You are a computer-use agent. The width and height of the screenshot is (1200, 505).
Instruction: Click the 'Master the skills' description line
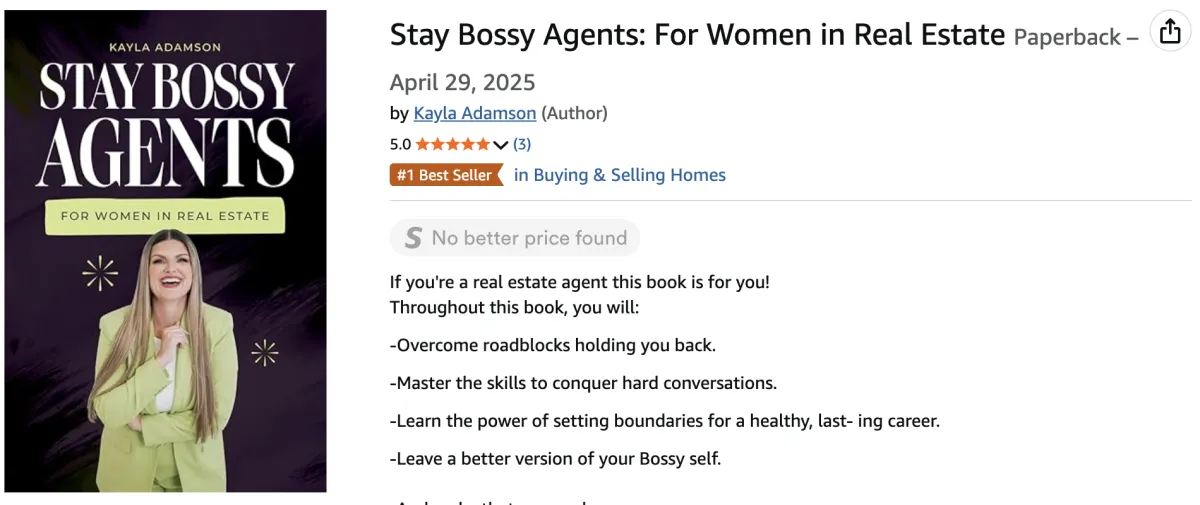pos(583,382)
